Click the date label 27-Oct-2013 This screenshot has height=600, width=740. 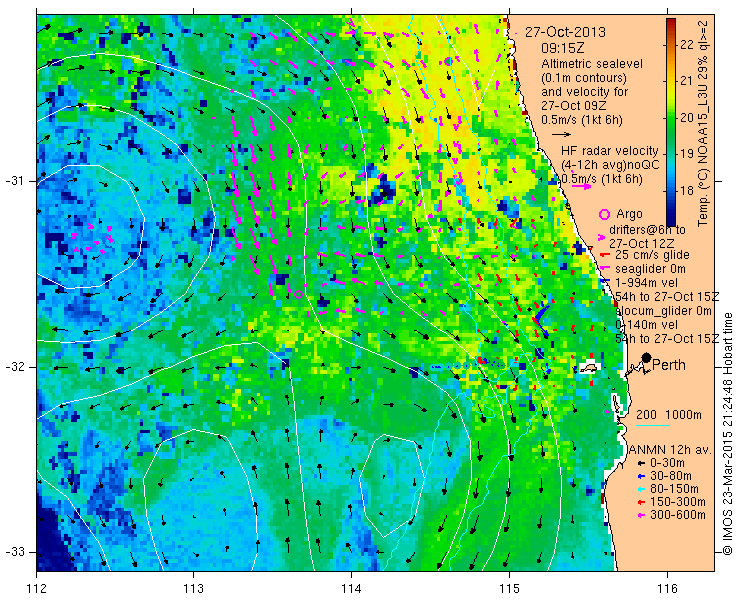click(x=565, y=32)
